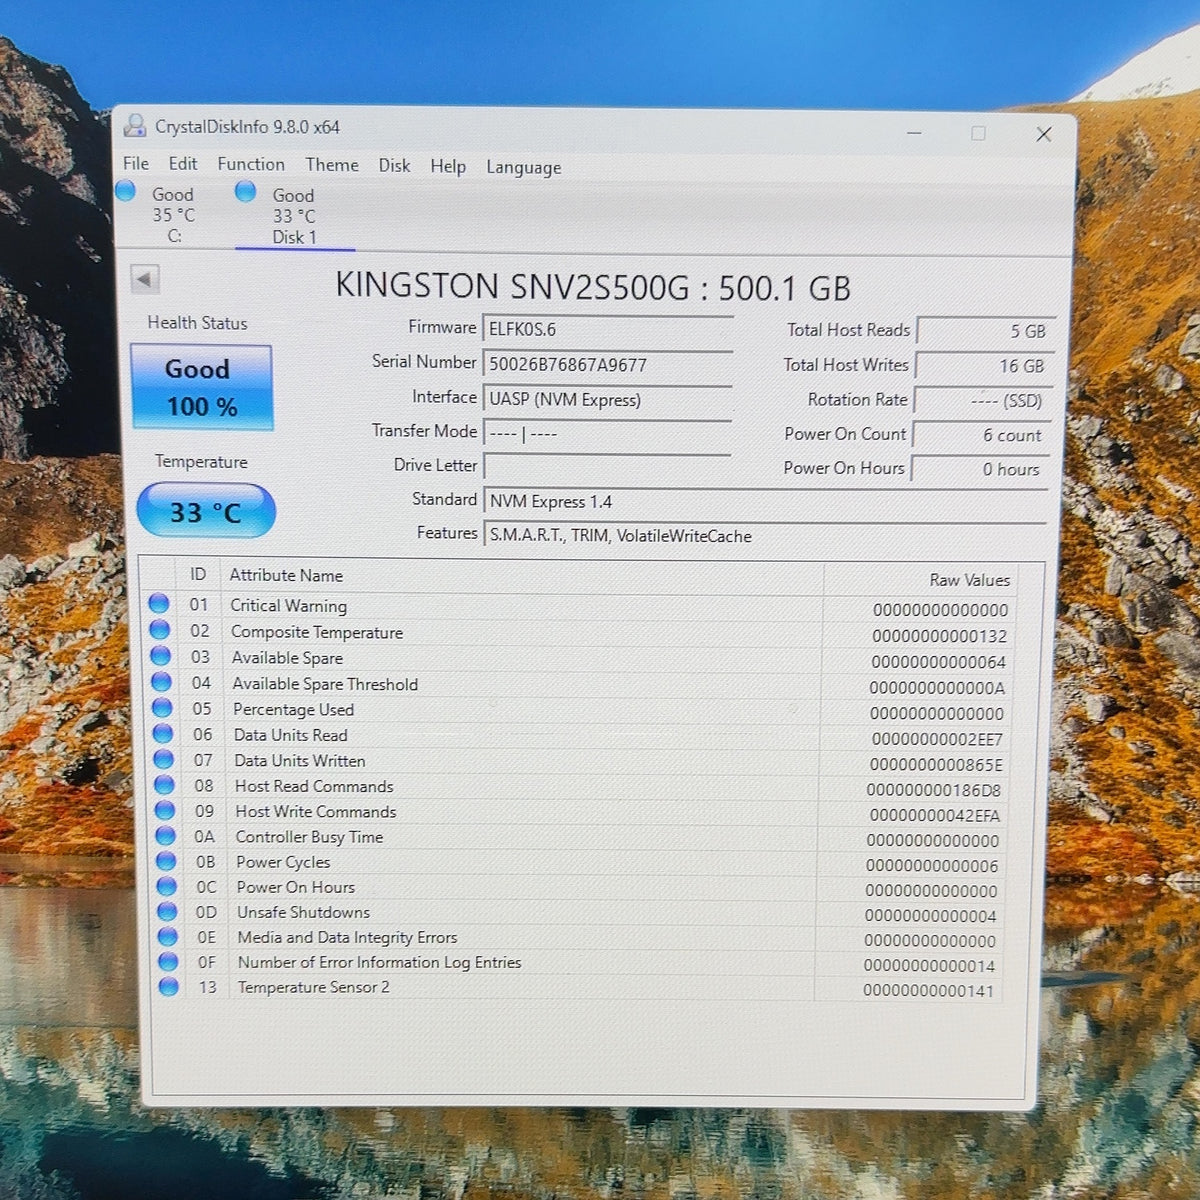This screenshot has height=1200, width=1200.
Task: Click the Interface field UASP (NVM Express)
Action: tap(608, 399)
